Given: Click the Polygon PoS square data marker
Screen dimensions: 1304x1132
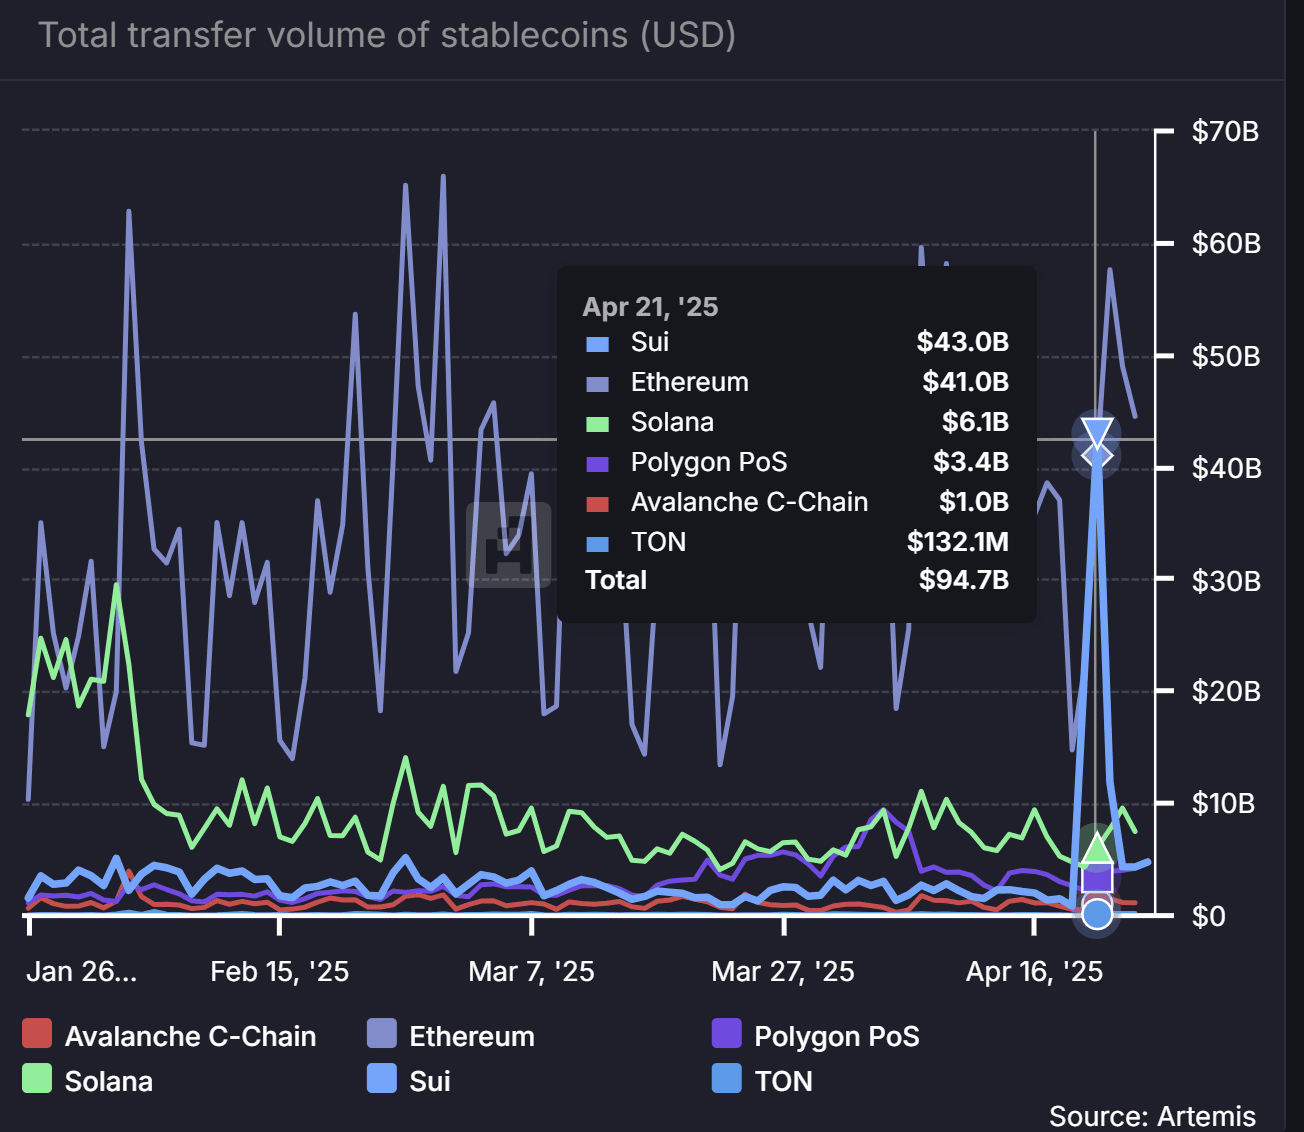Looking at the screenshot, I should [x=1097, y=878].
